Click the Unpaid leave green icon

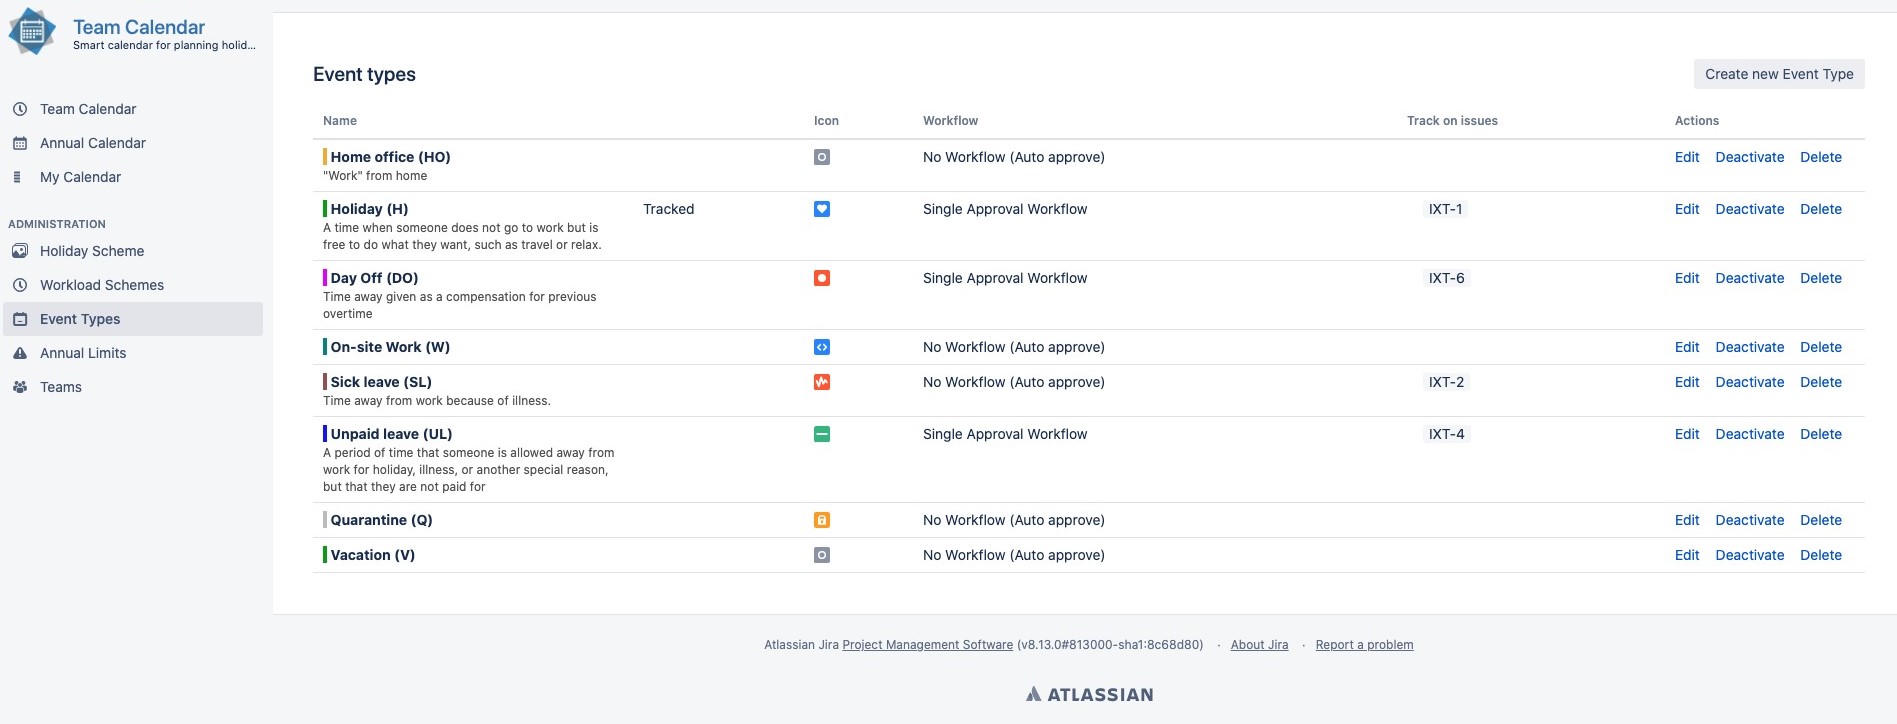point(822,434)
